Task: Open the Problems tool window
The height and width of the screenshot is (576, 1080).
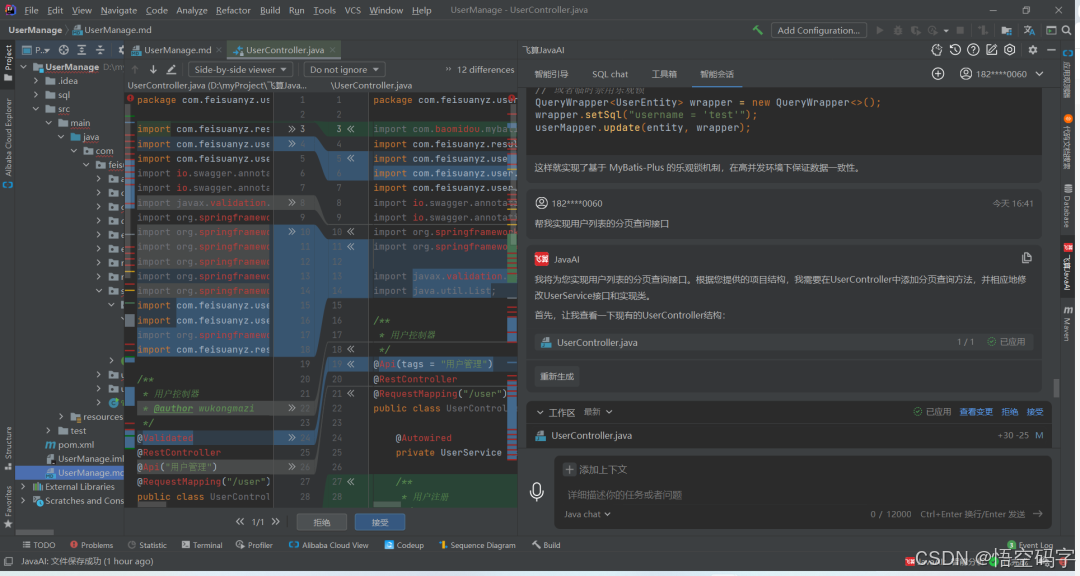Action: pyautogui.click(x=91, y=545)
